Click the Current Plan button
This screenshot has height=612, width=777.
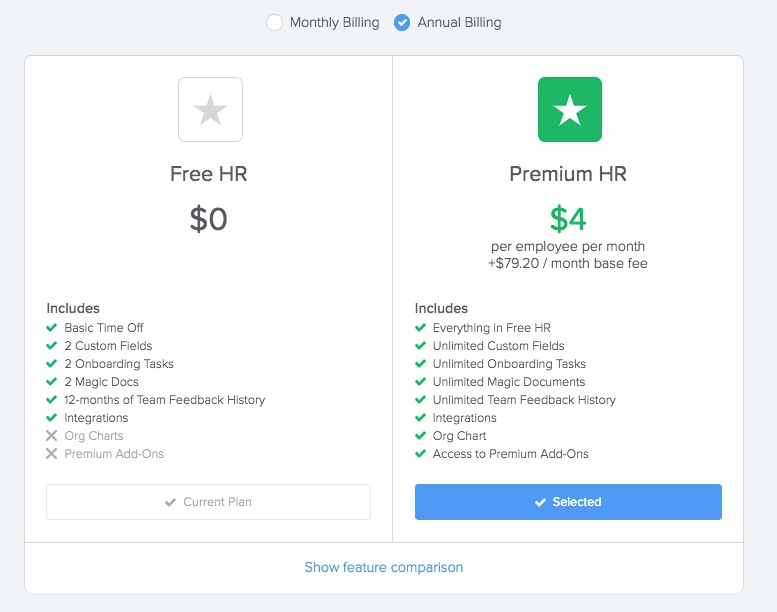coord(208,502)
